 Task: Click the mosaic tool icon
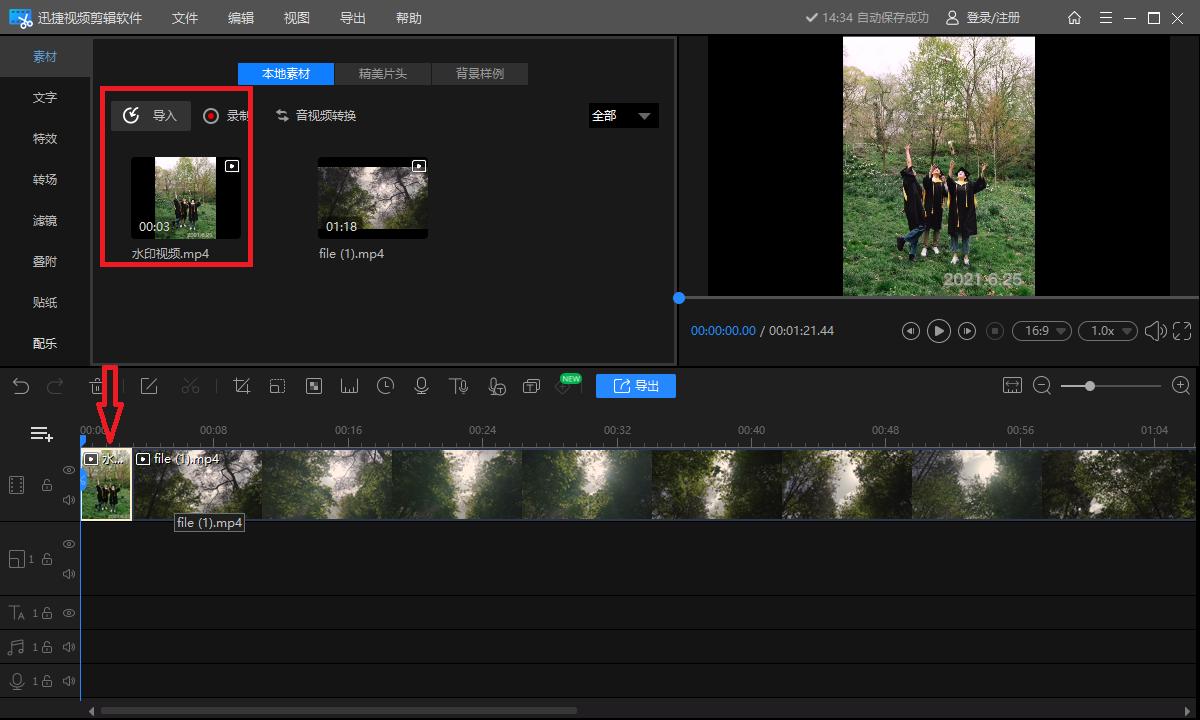click(314, 386)
